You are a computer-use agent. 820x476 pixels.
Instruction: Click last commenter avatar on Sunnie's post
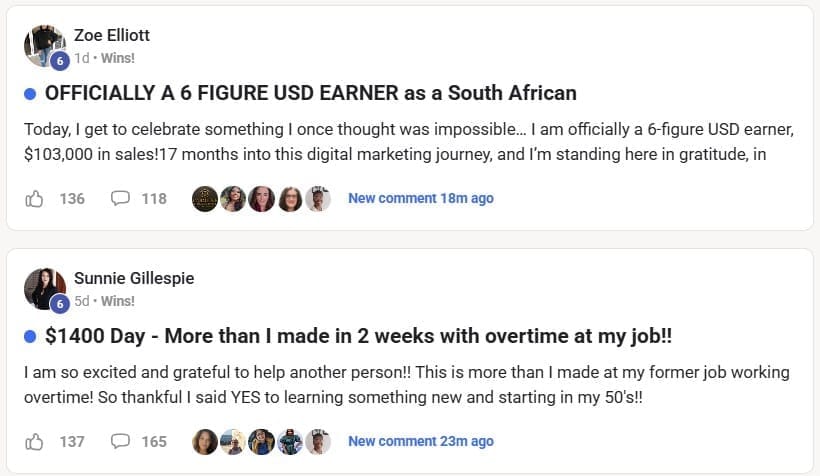coord(318,441)
